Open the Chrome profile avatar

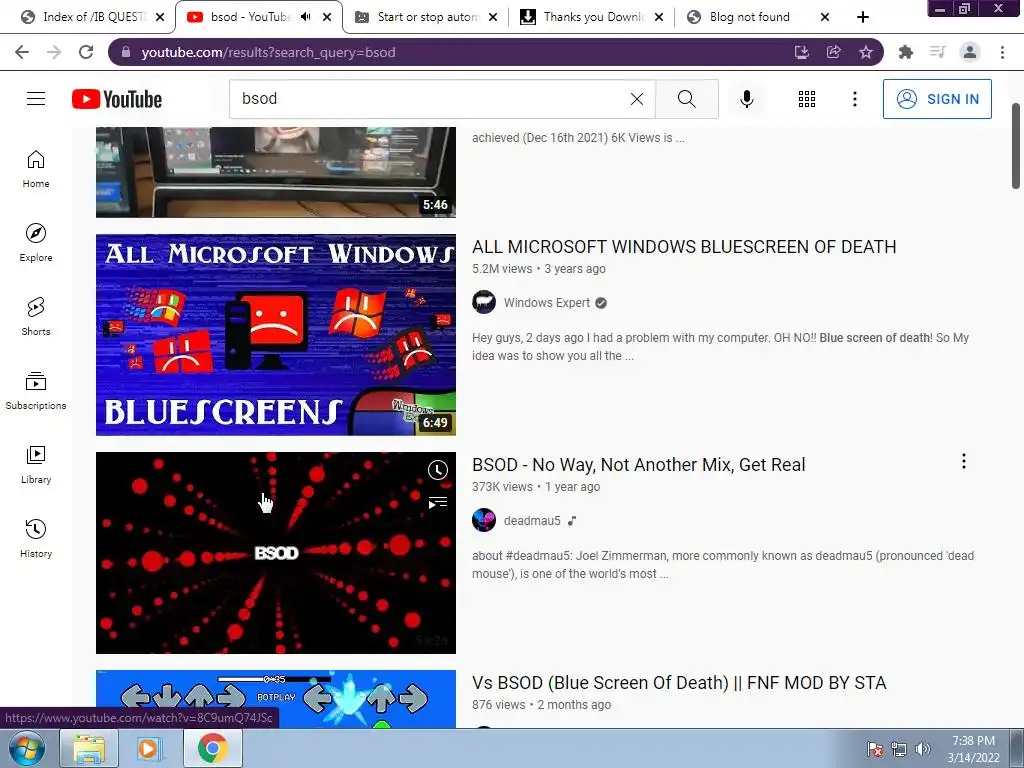pyautogui.click(x=970, y=52)
